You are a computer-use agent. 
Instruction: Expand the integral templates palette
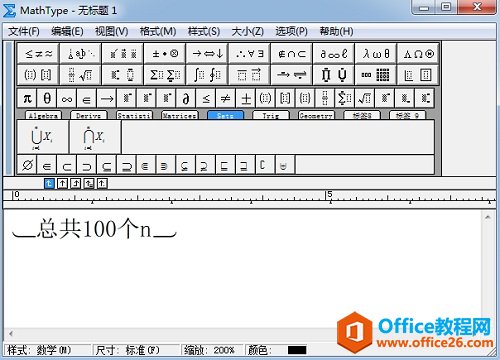(207, 75)
